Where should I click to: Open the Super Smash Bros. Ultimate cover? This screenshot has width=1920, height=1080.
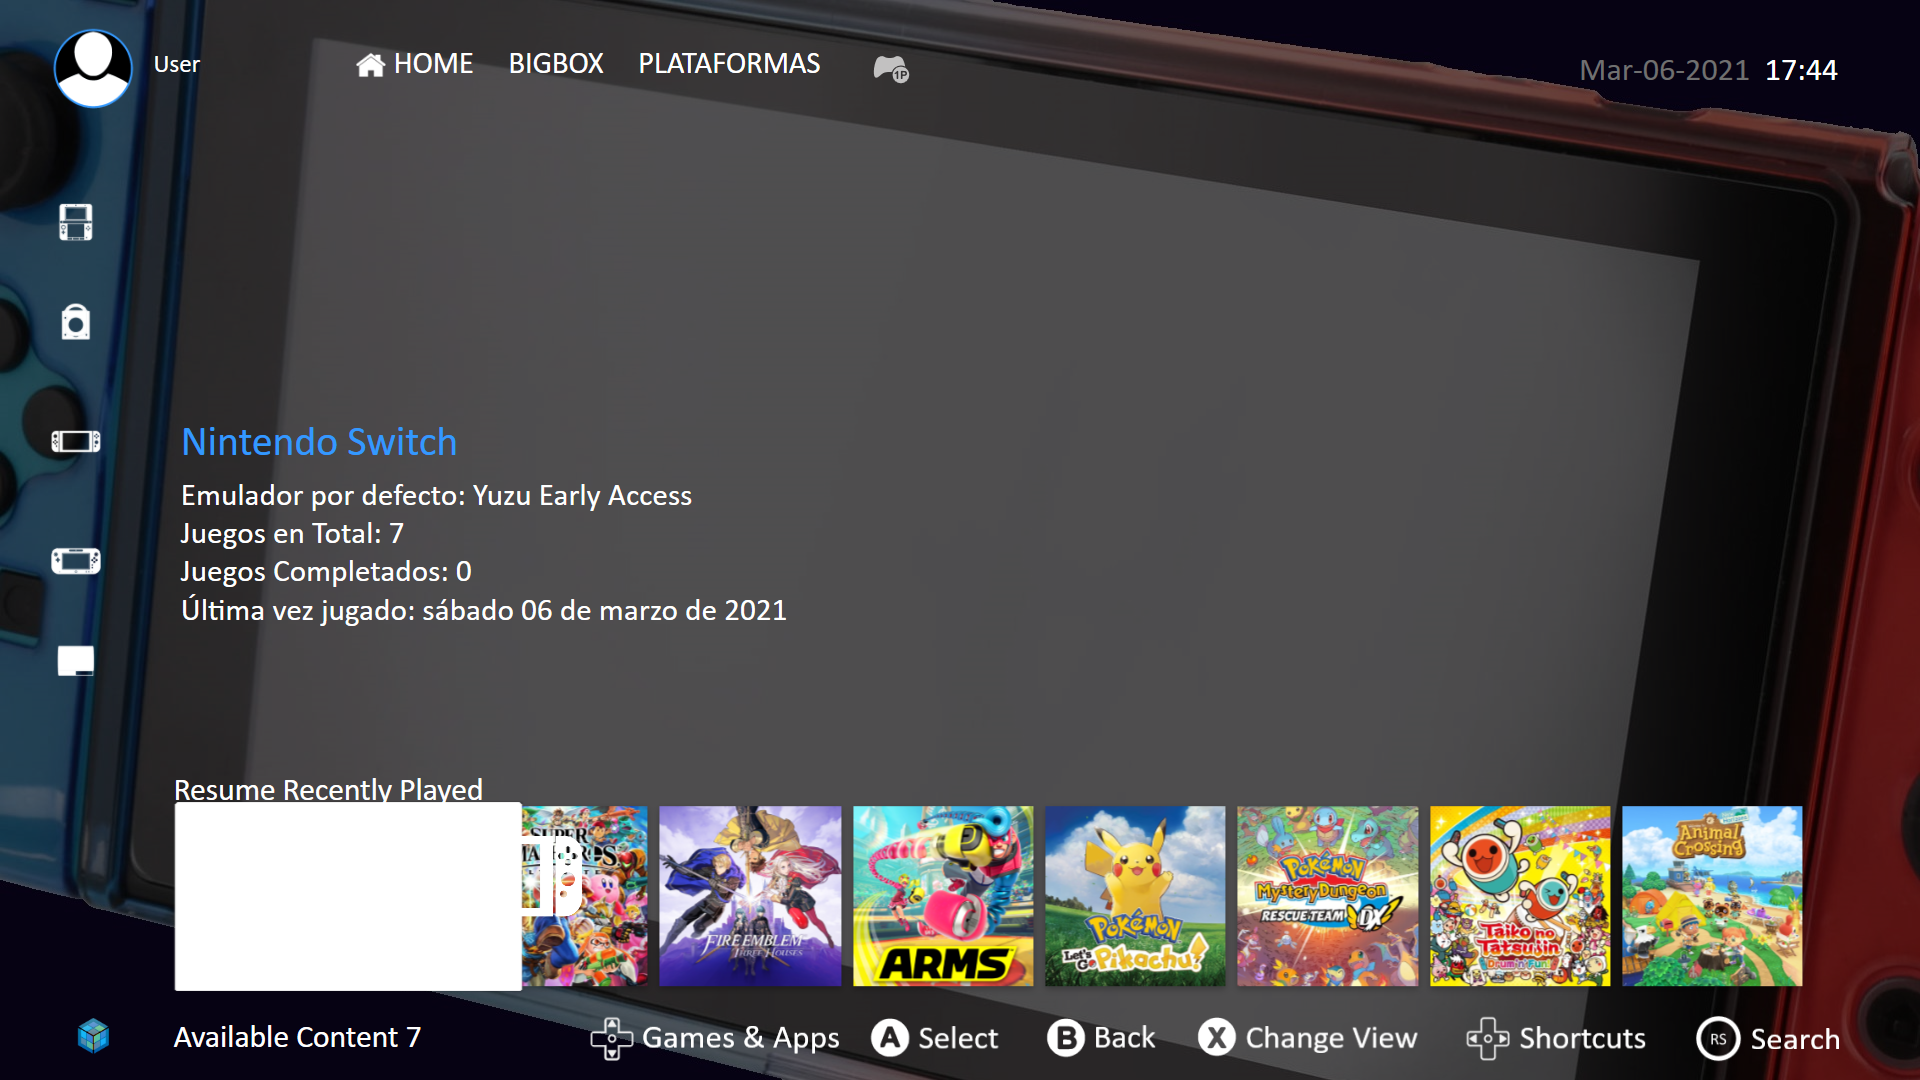(x=585, y=896)
